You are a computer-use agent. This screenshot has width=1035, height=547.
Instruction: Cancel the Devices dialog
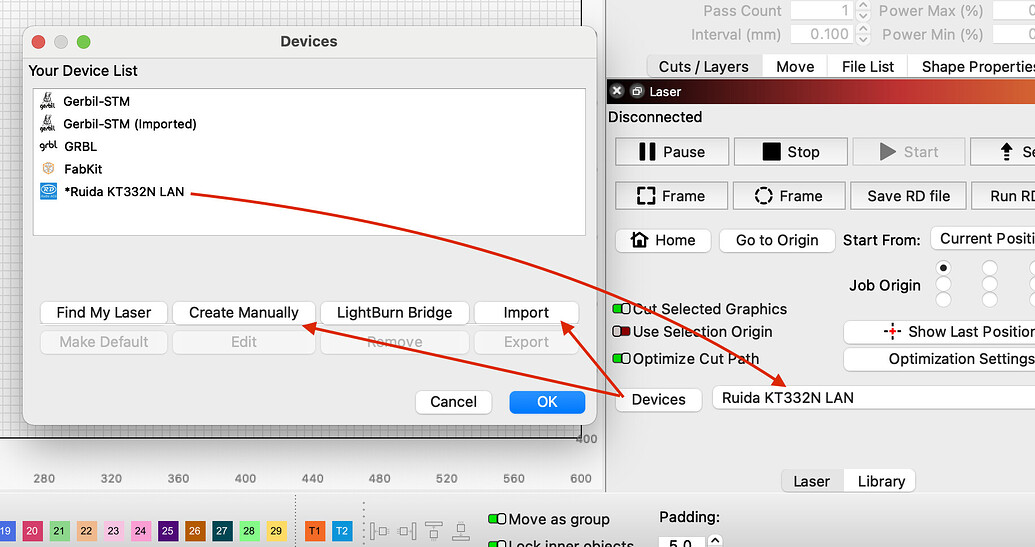click(x=453, y=402)
